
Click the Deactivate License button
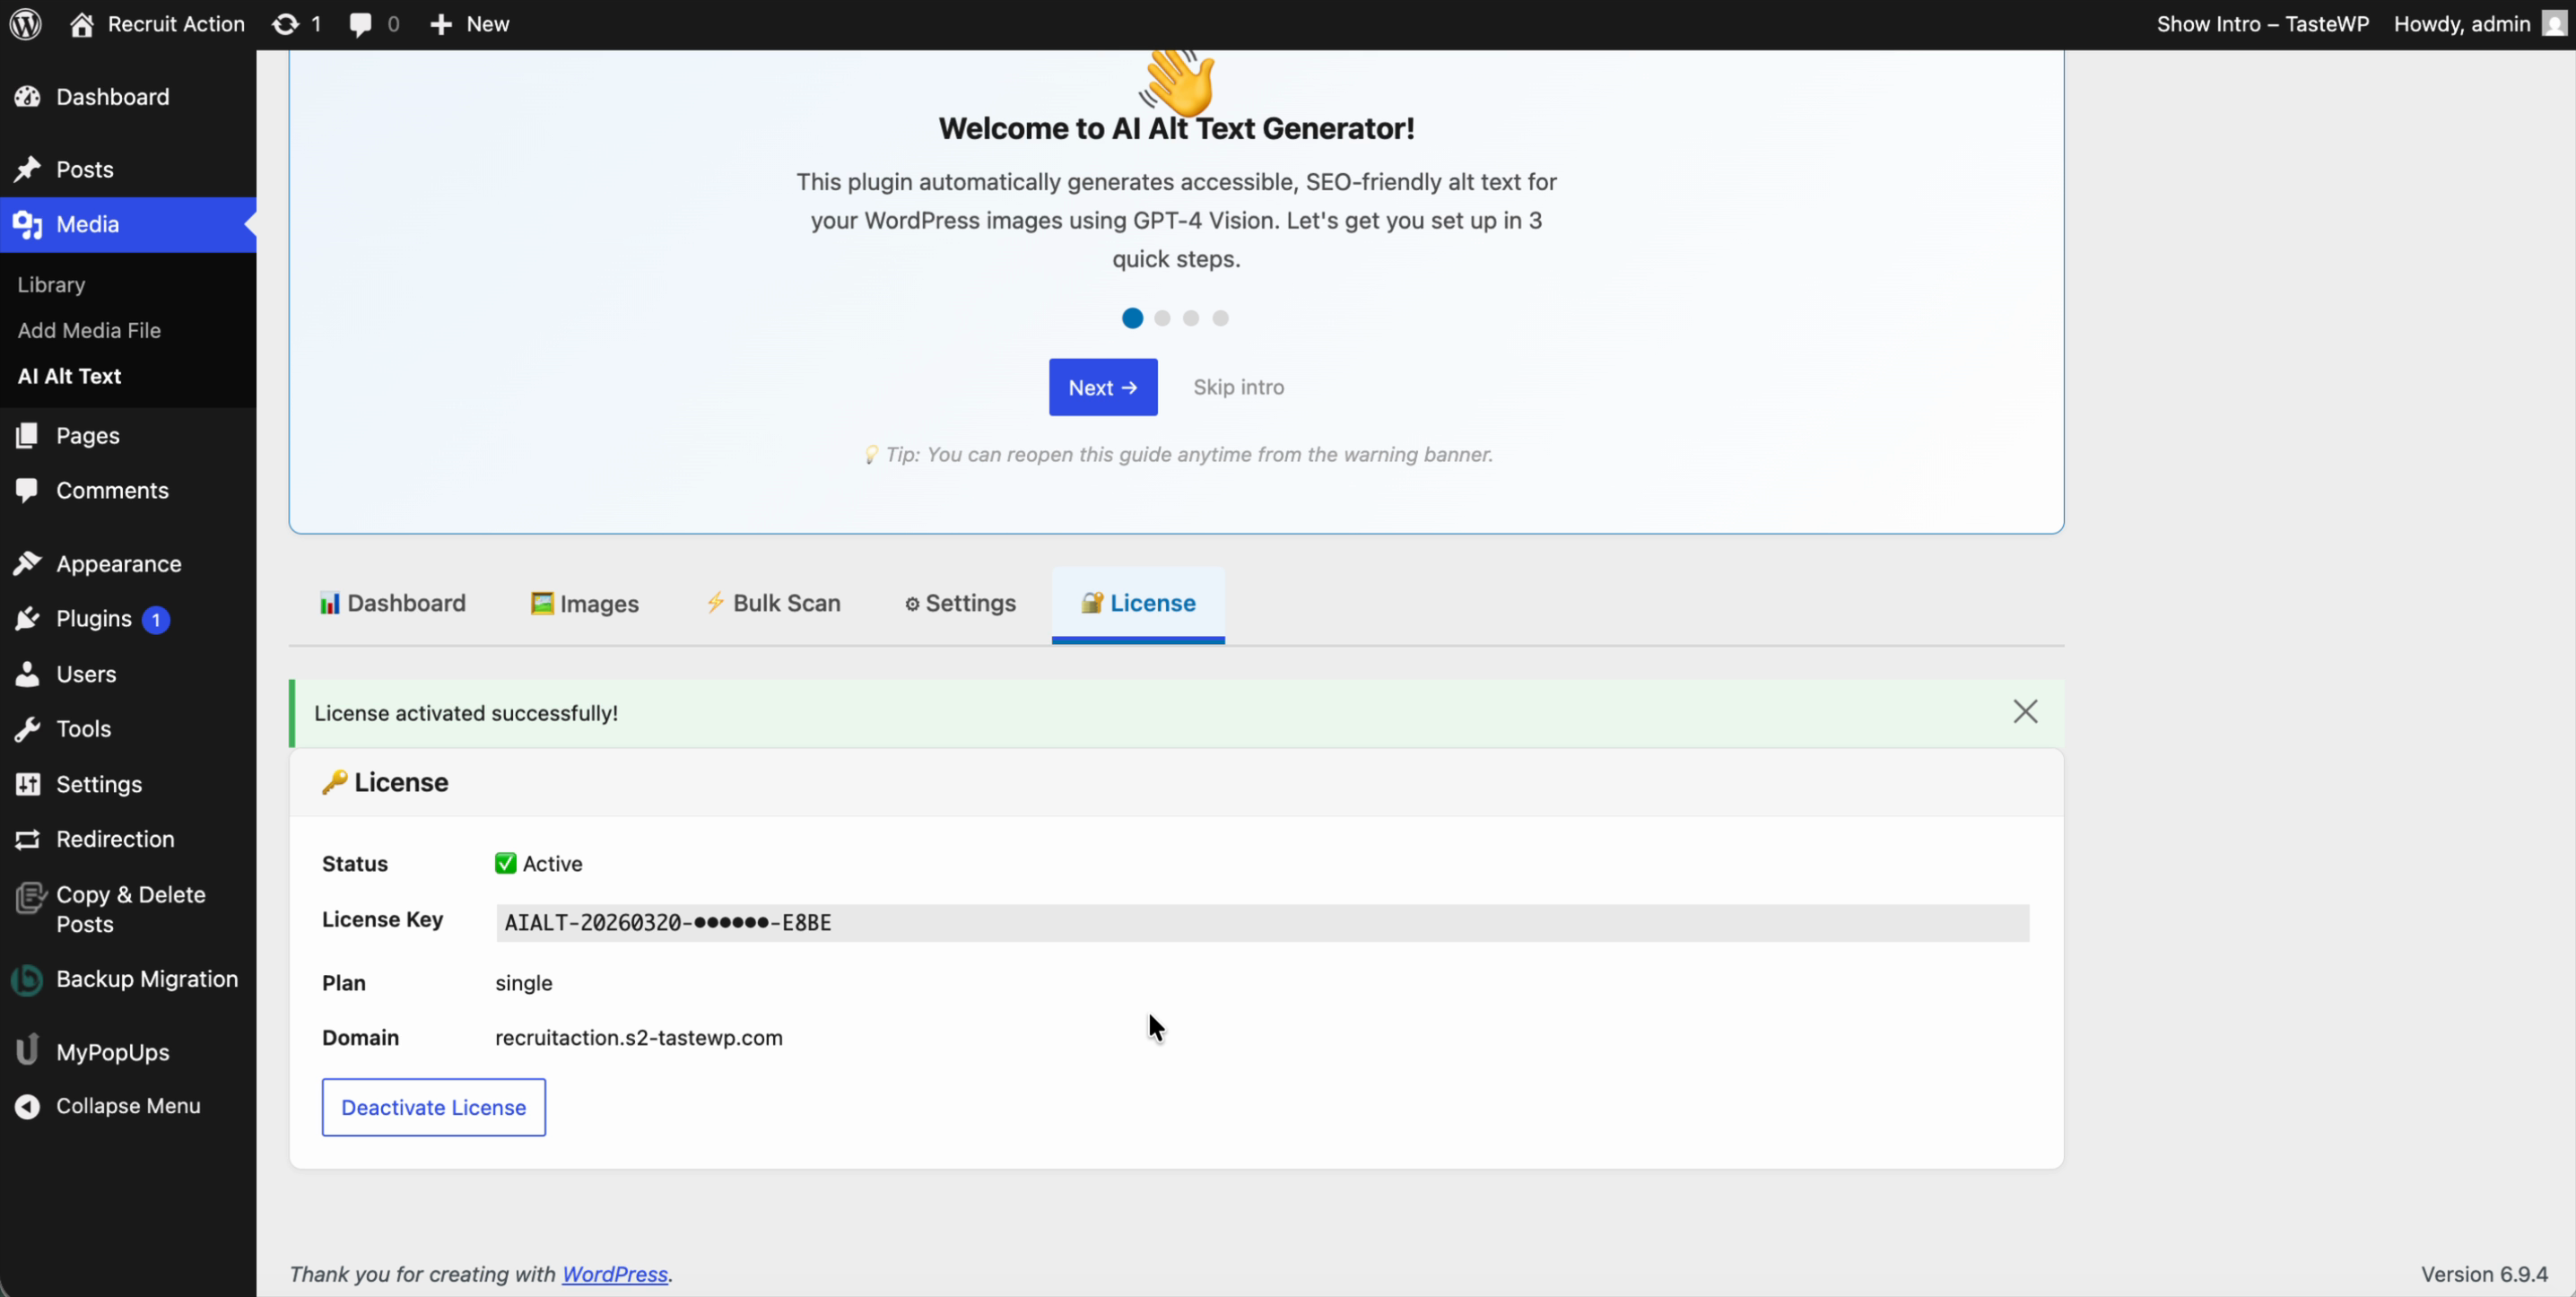click(x=433, y=1107)
